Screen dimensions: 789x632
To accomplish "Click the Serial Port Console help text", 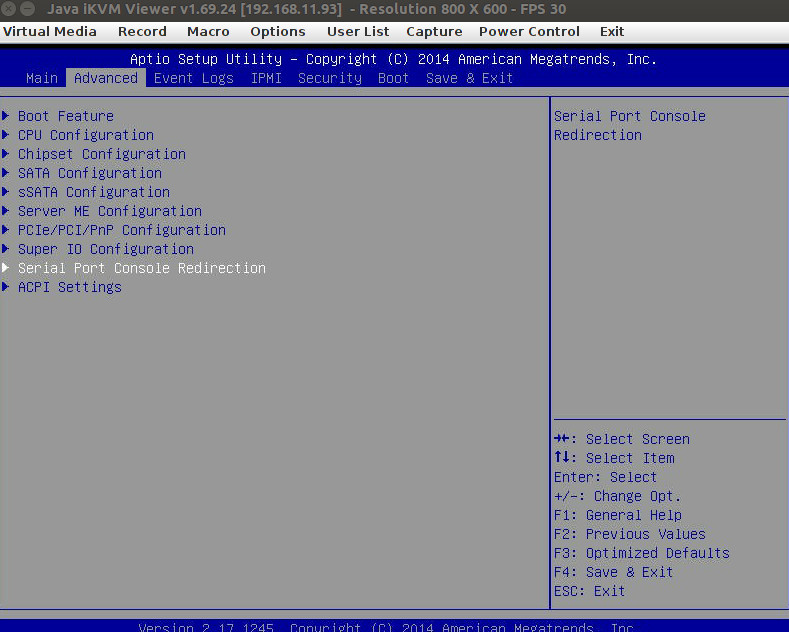I will click(x=629, y=126).
